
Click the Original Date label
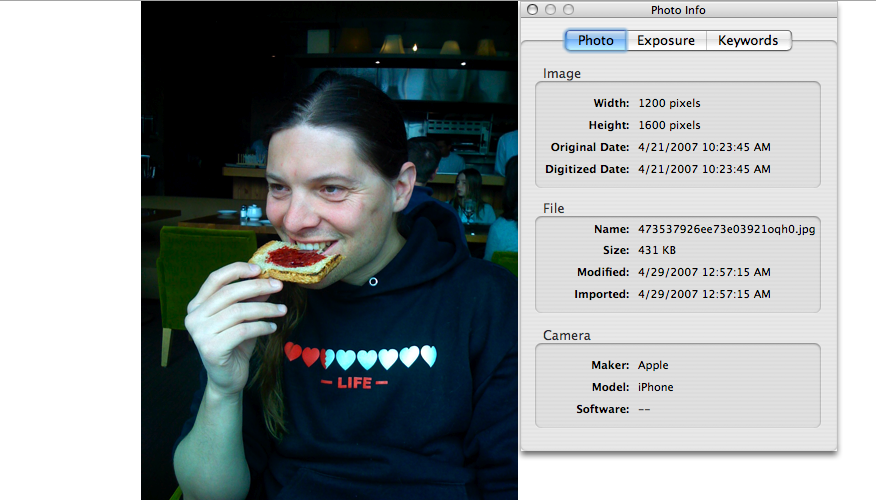pos(590,147)
